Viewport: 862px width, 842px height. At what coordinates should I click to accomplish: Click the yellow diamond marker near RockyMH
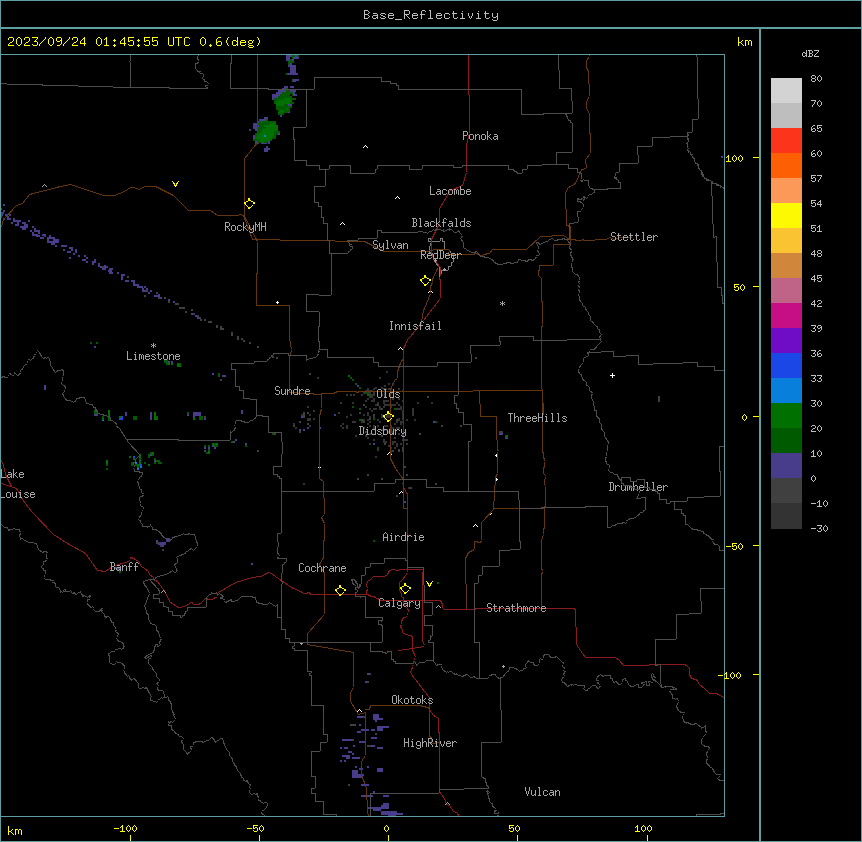tap(250, 204)
